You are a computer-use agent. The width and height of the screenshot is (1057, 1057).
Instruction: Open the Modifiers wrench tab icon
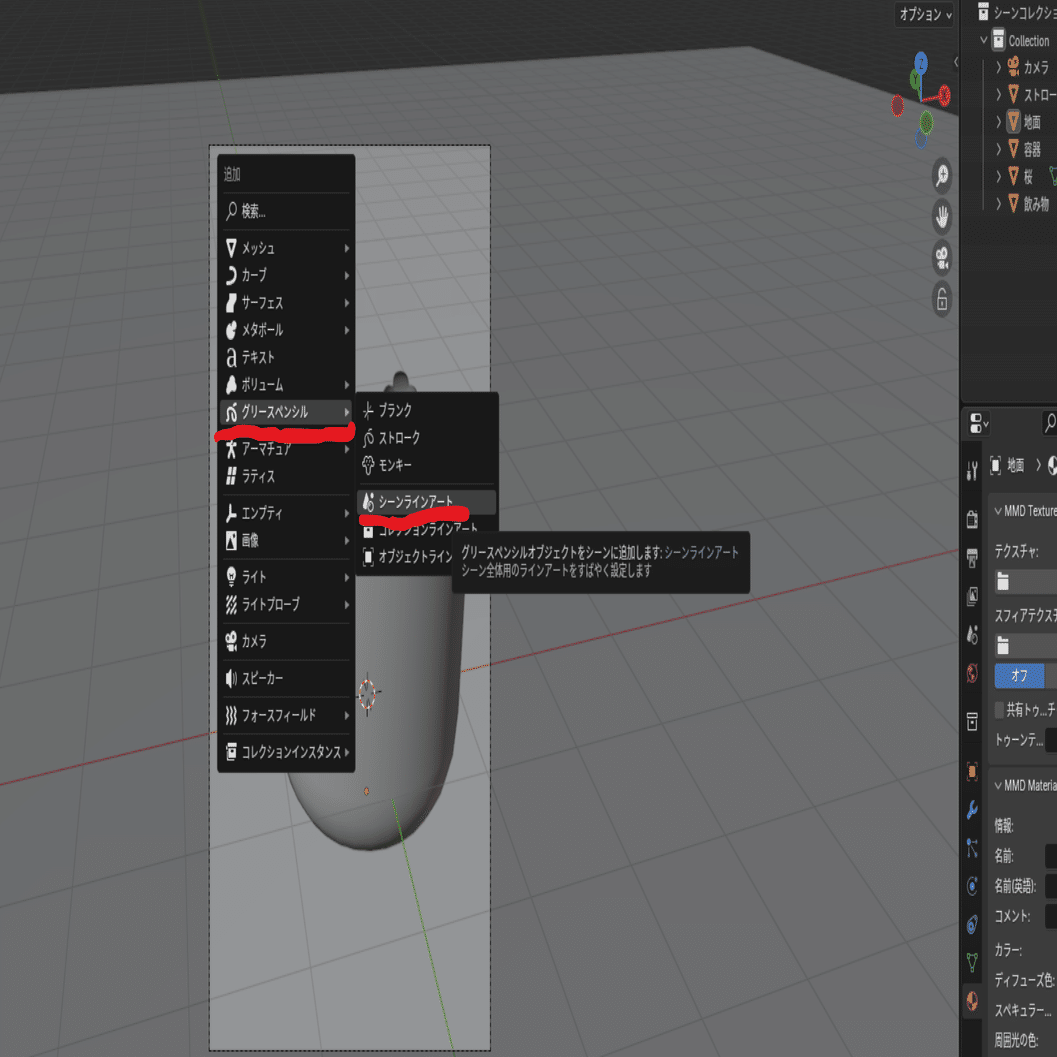(972, 810)
